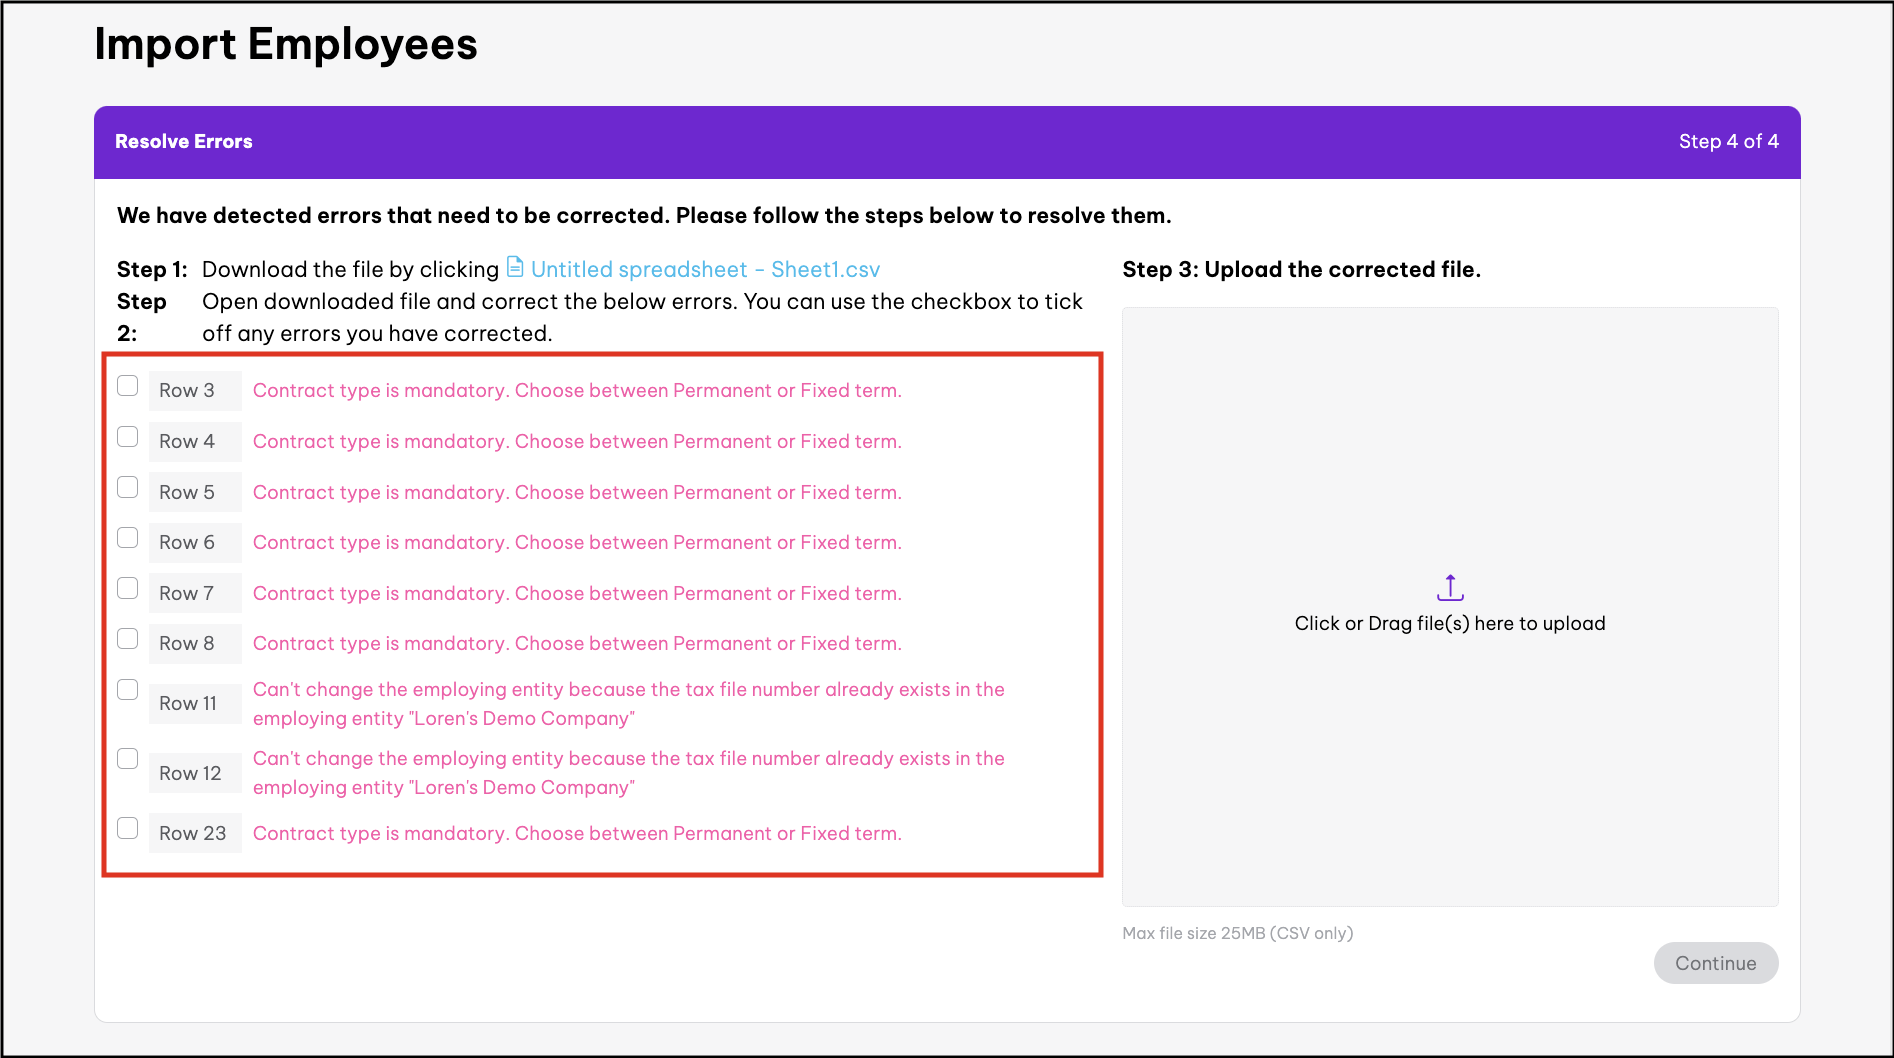Tick the checkbox for Row 3 error
1894x1058 pixels.
128,386
